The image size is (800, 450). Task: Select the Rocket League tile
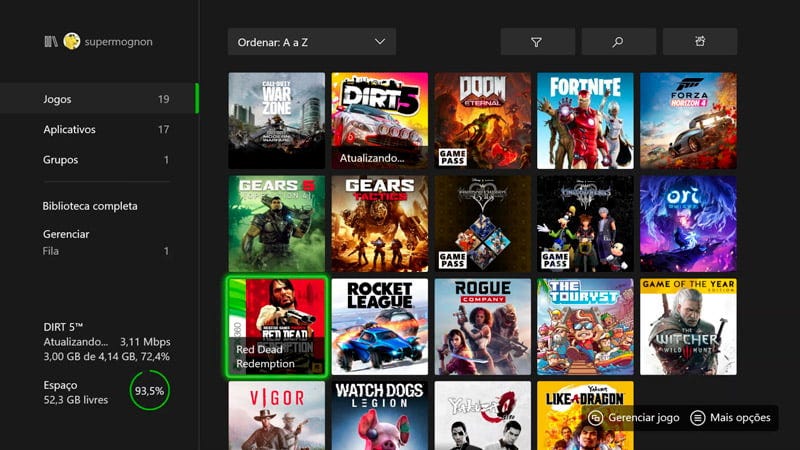pos(380,327)
